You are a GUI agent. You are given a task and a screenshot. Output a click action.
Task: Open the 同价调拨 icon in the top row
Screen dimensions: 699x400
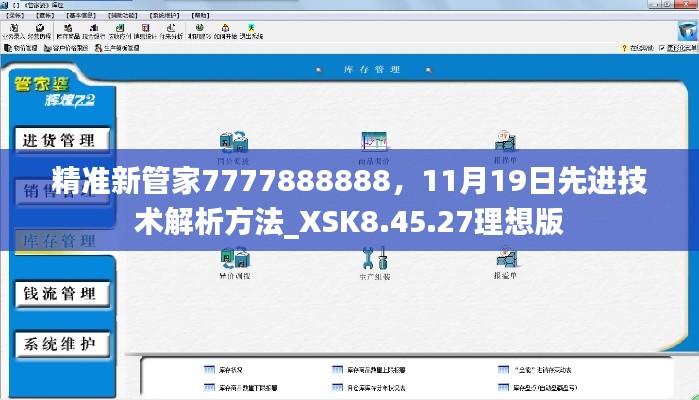click(x=234, y=147)
